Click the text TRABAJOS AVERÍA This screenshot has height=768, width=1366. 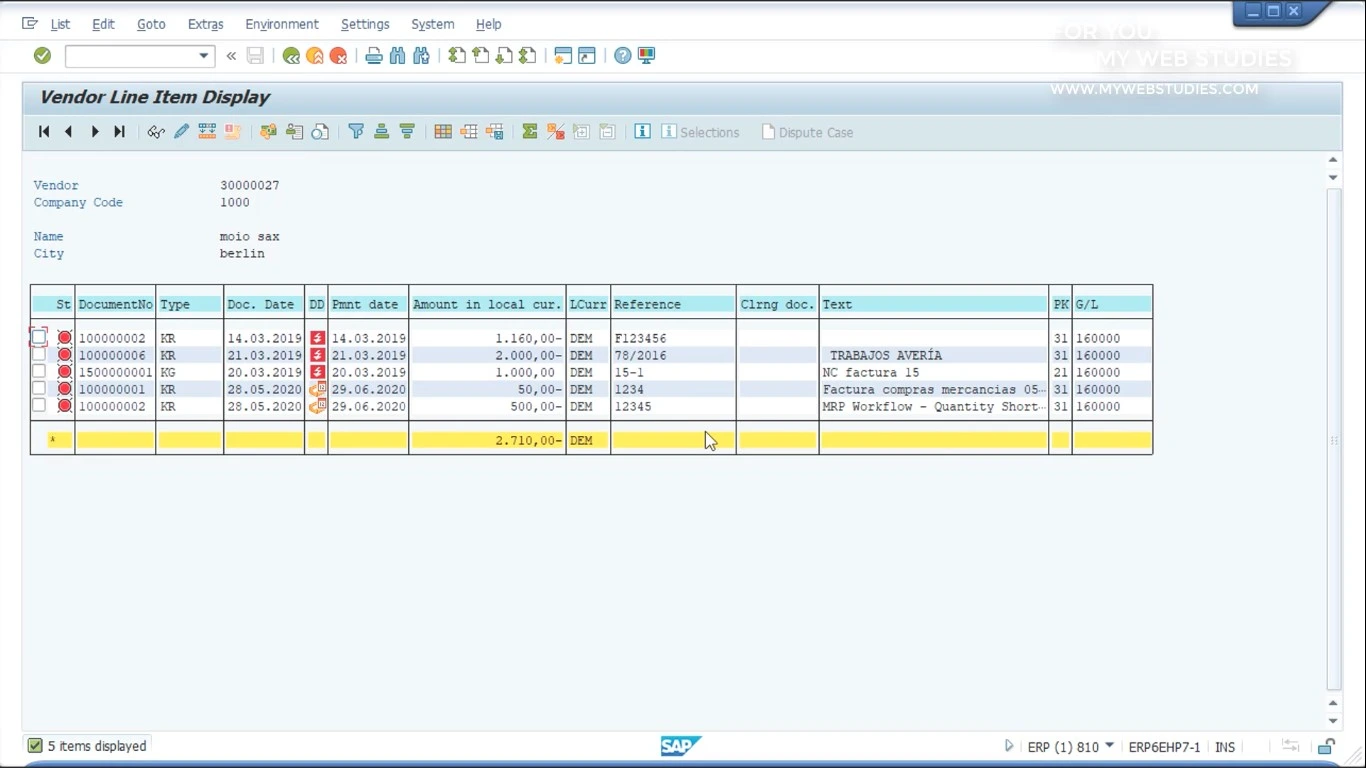pos(886,355)
